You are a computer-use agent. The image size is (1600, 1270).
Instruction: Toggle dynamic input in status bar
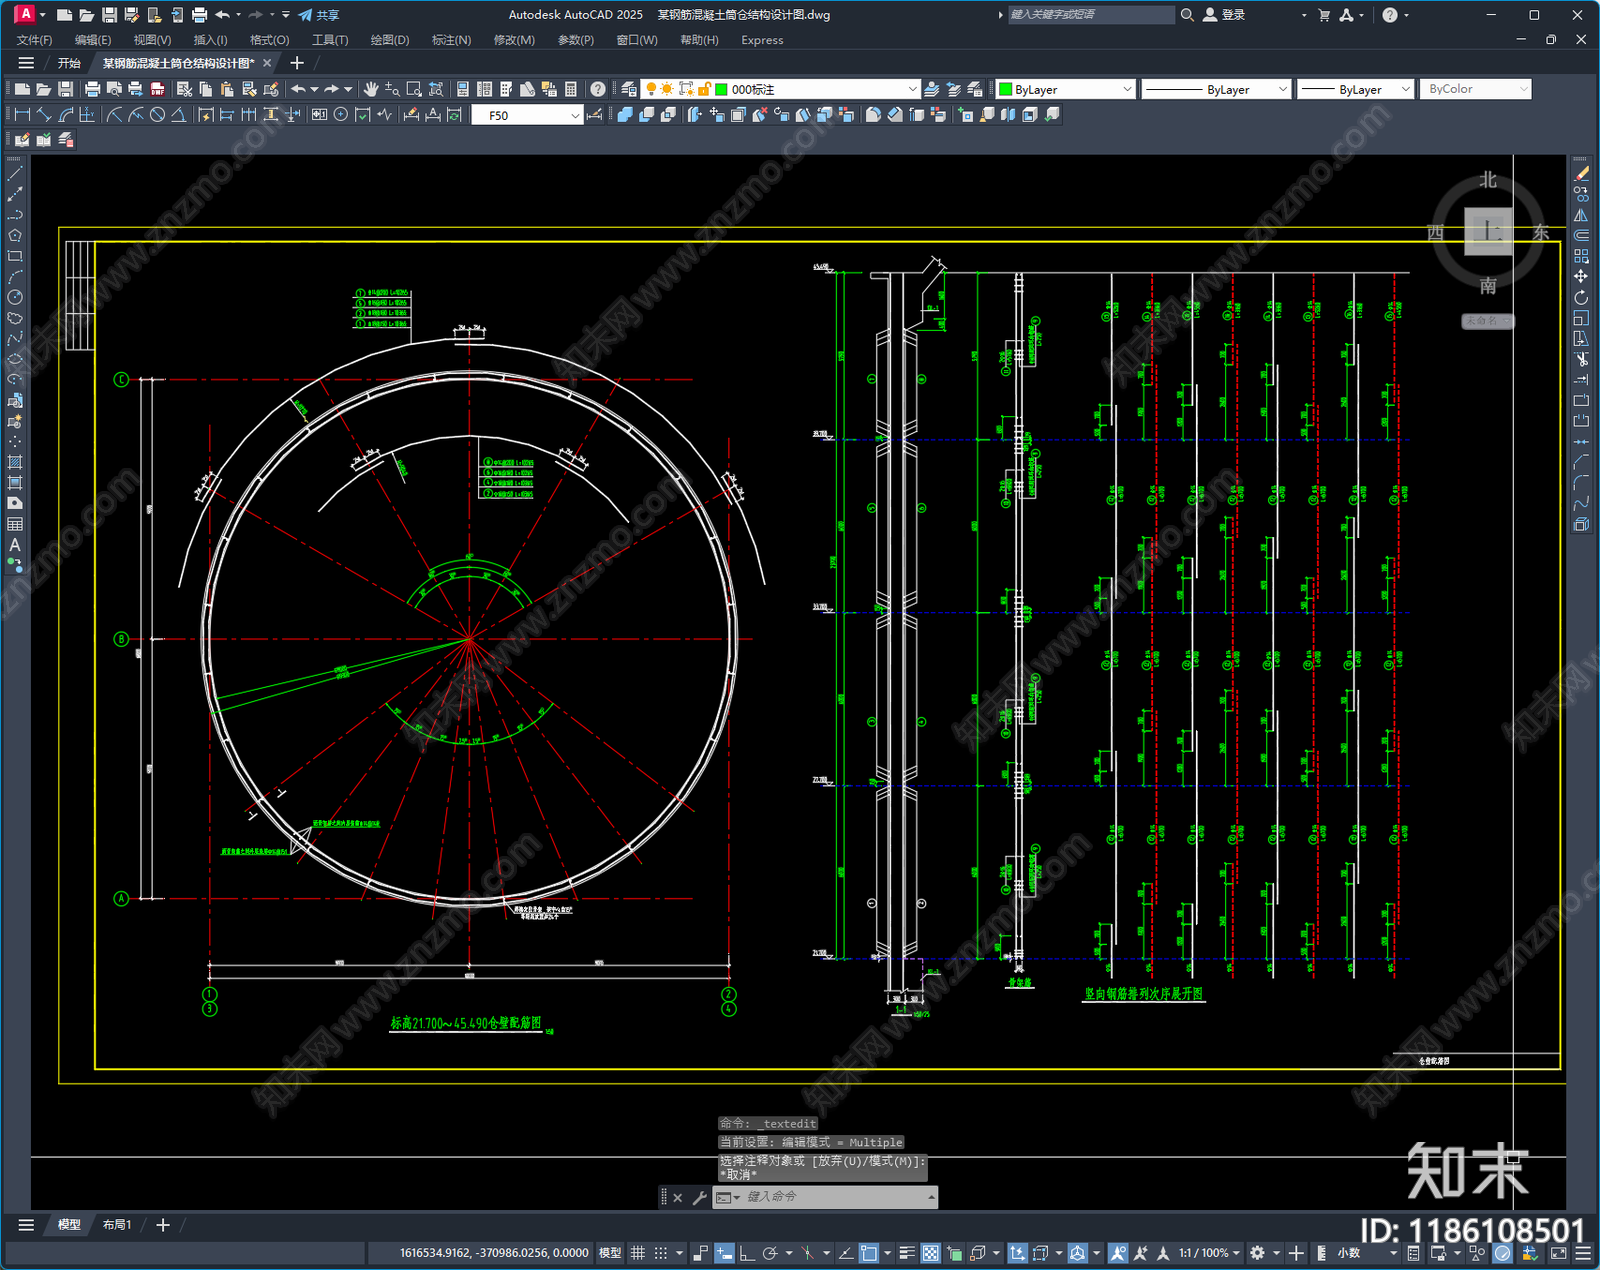(x=724, y=1253)
